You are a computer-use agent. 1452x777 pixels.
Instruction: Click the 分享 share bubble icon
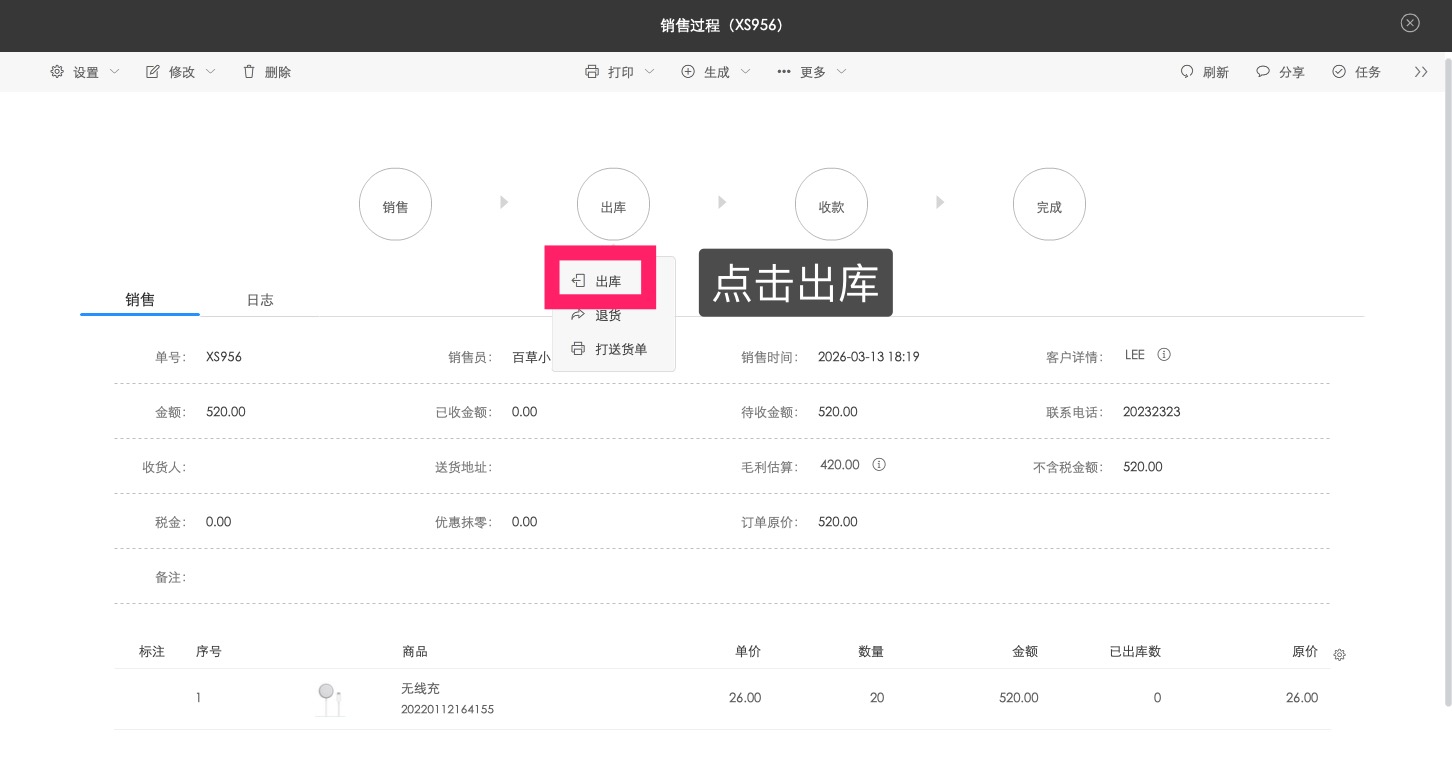click(x=1263, y=71)
